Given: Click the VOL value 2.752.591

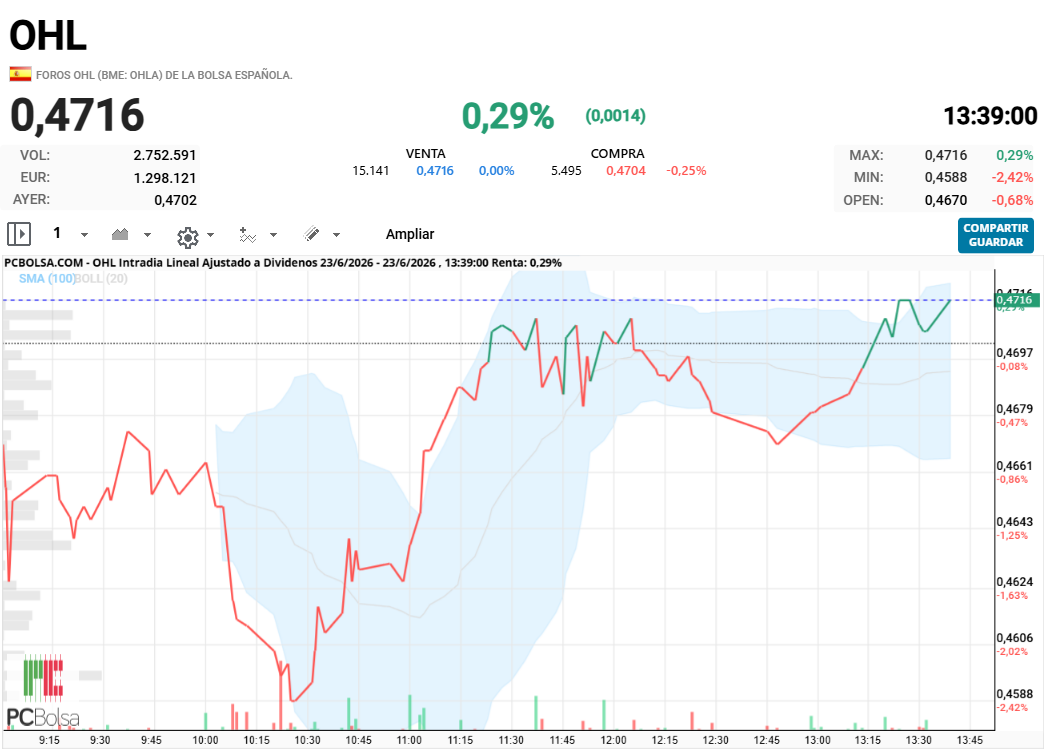Looking at the screenshot, I should 165,155.
